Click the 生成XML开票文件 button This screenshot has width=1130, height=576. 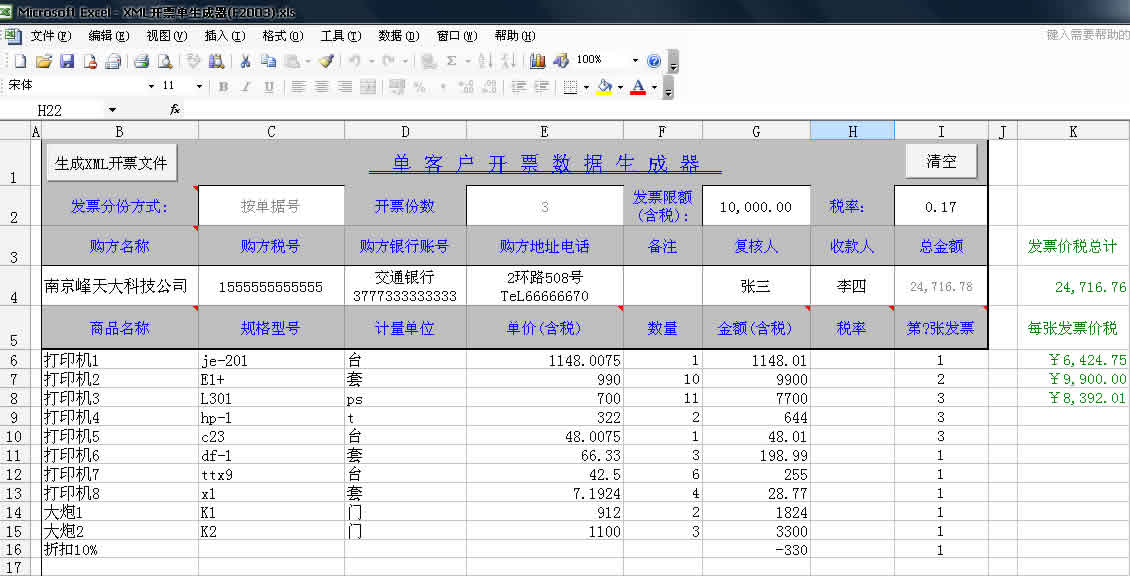click(112, 162)
